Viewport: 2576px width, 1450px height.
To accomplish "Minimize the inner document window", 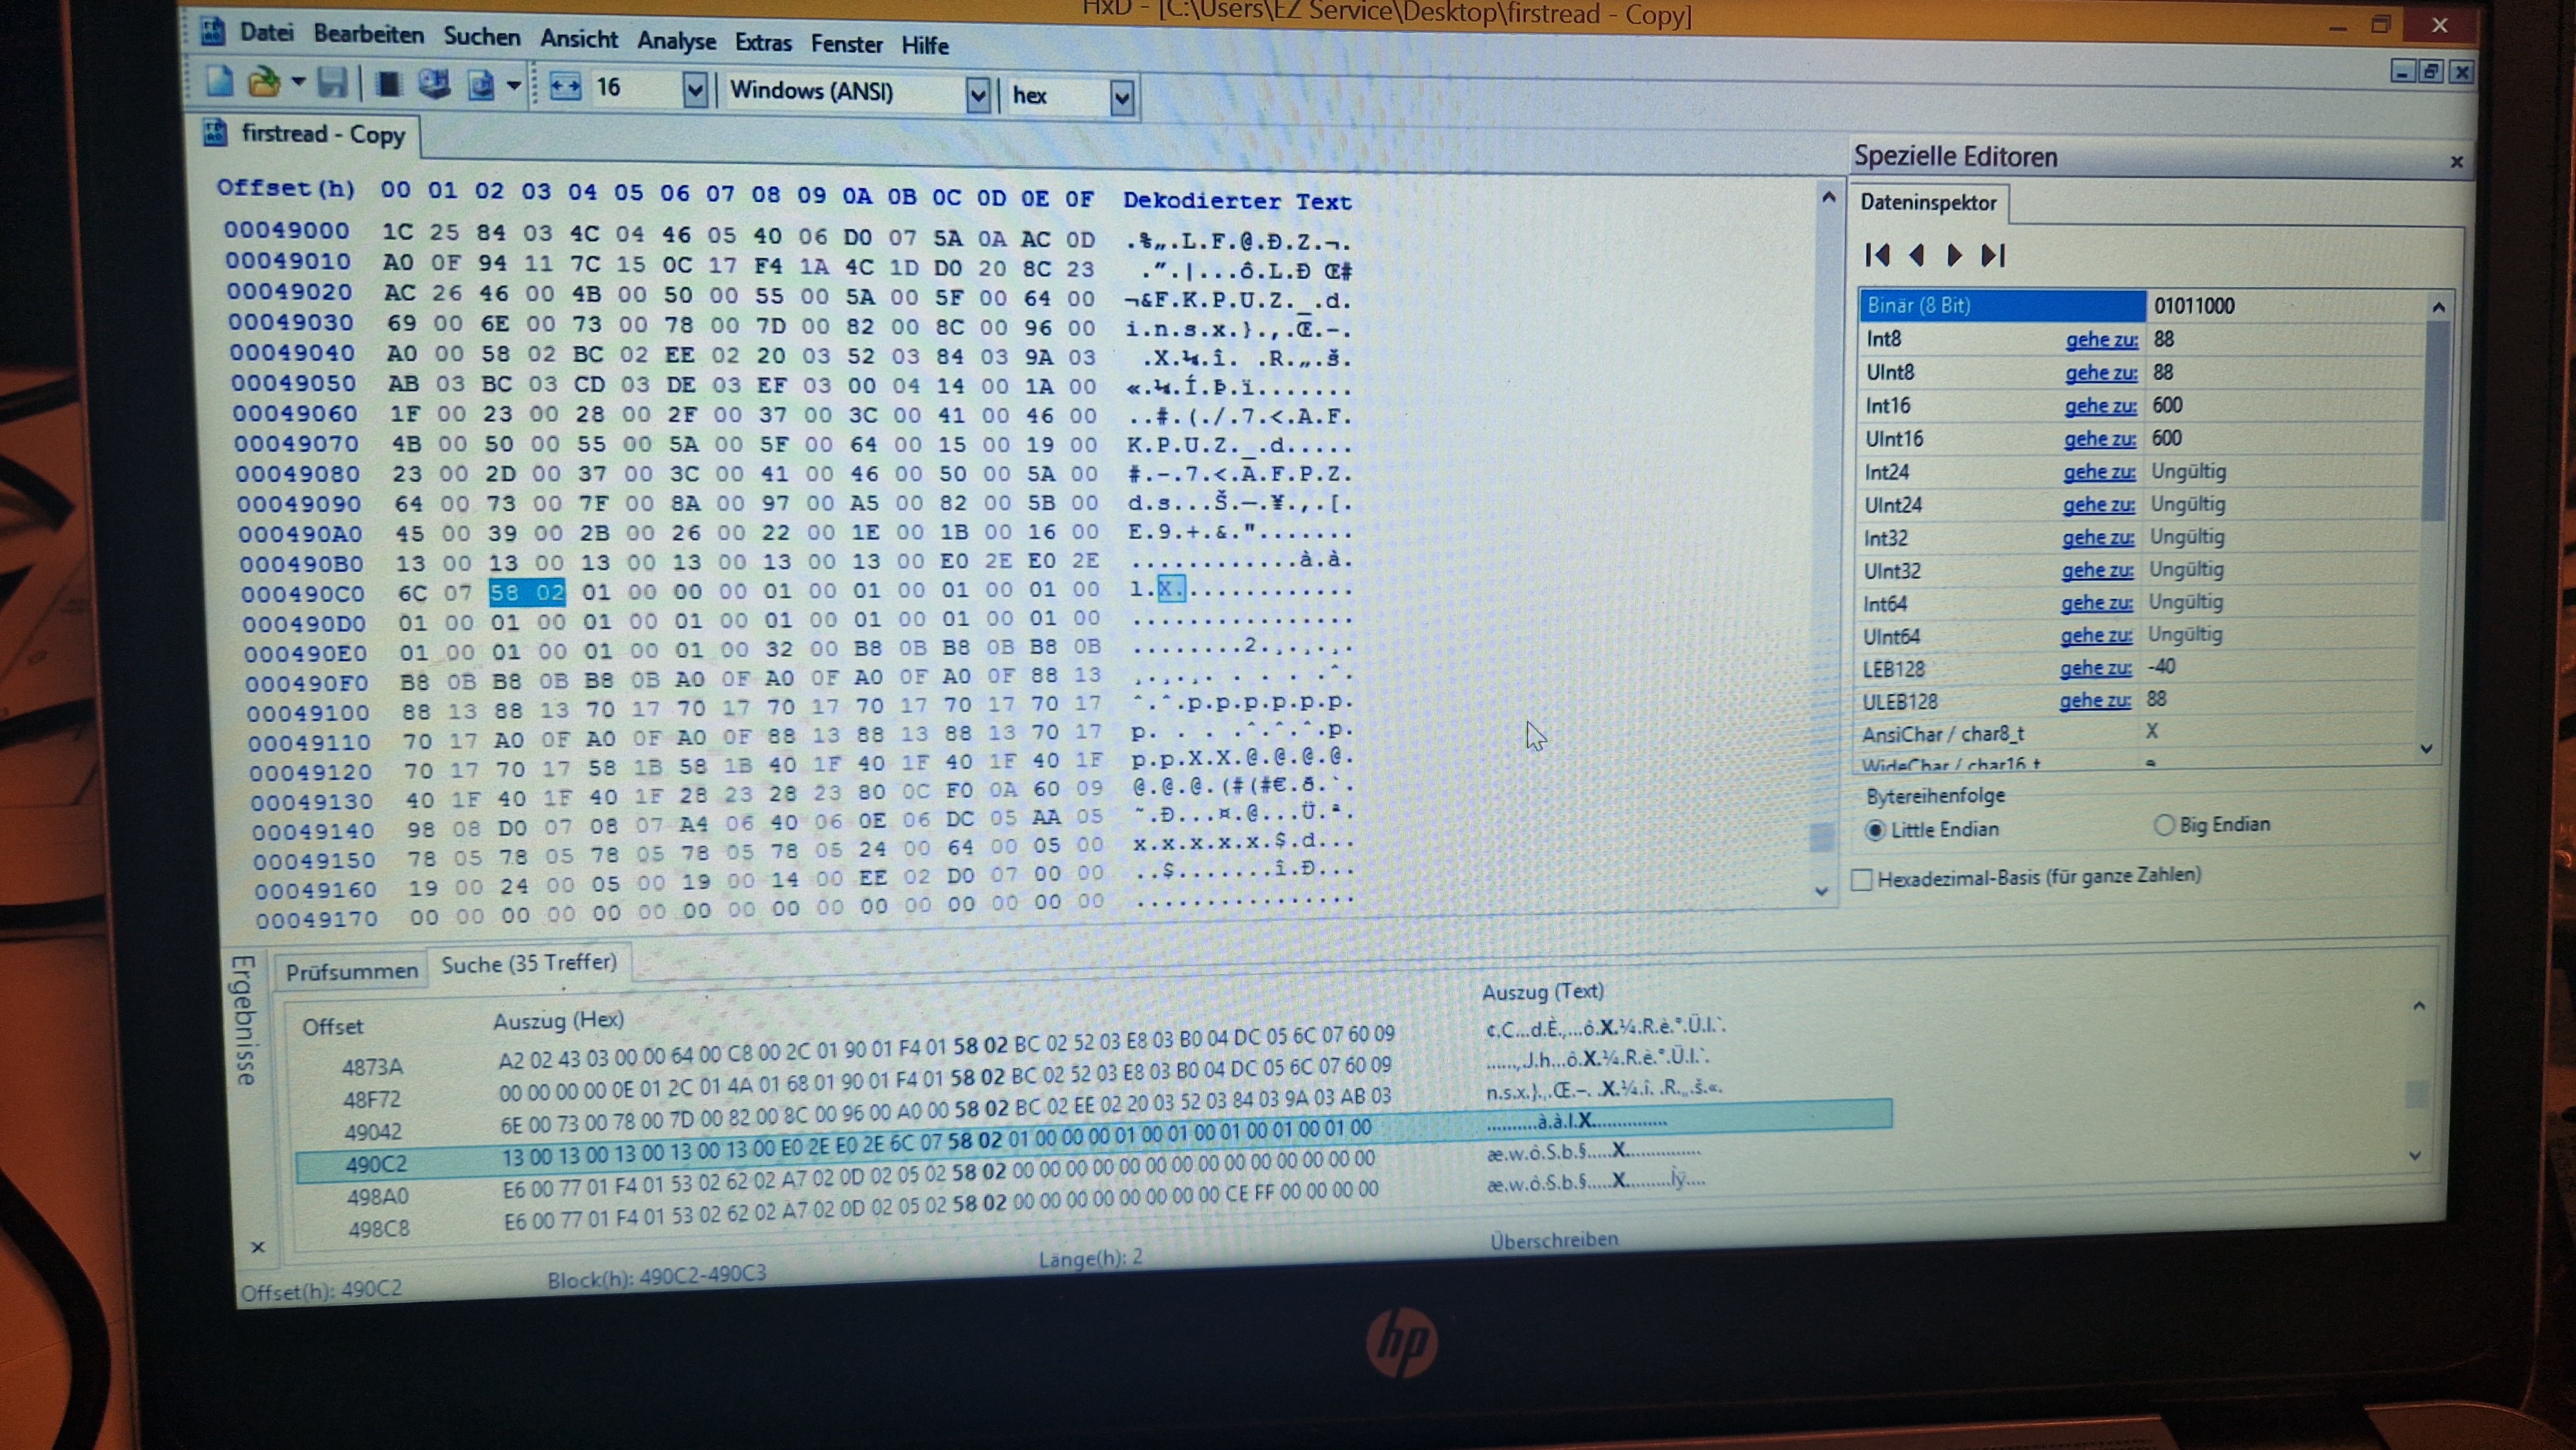I will 2402,71.
